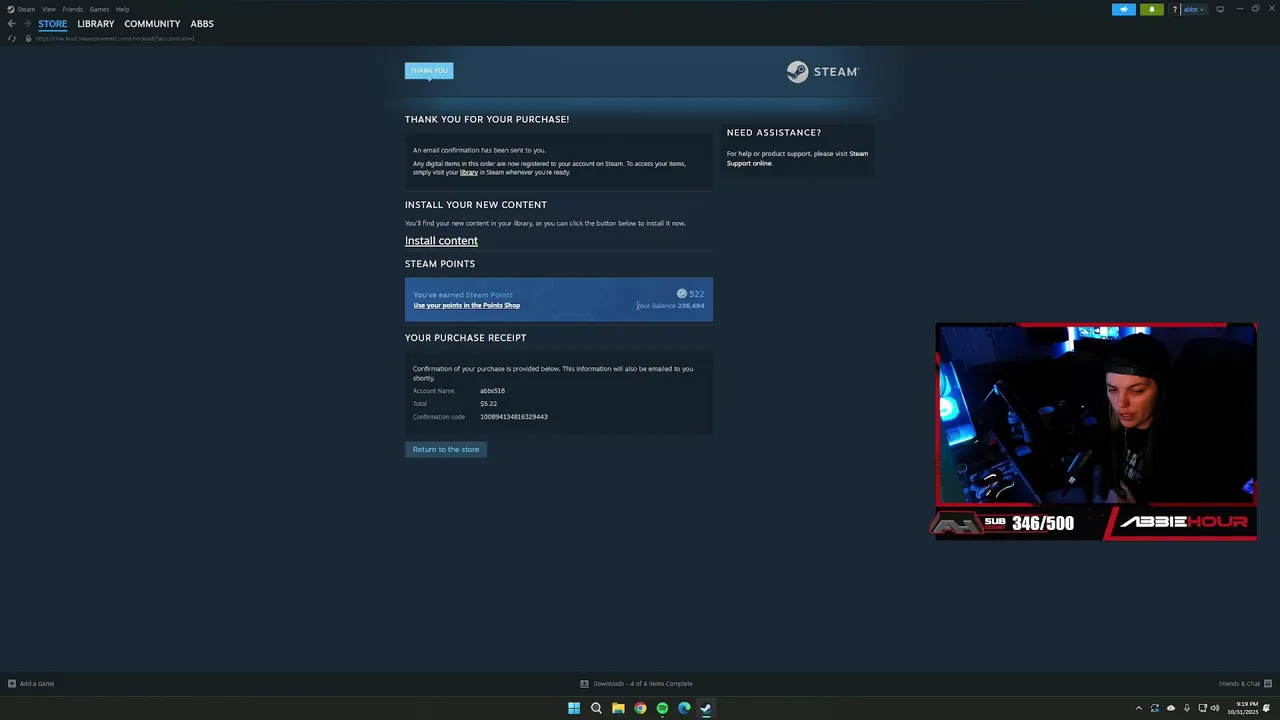The image size is (1280, 720).
Task: Click the Install content link
Action: pos(441,241)
